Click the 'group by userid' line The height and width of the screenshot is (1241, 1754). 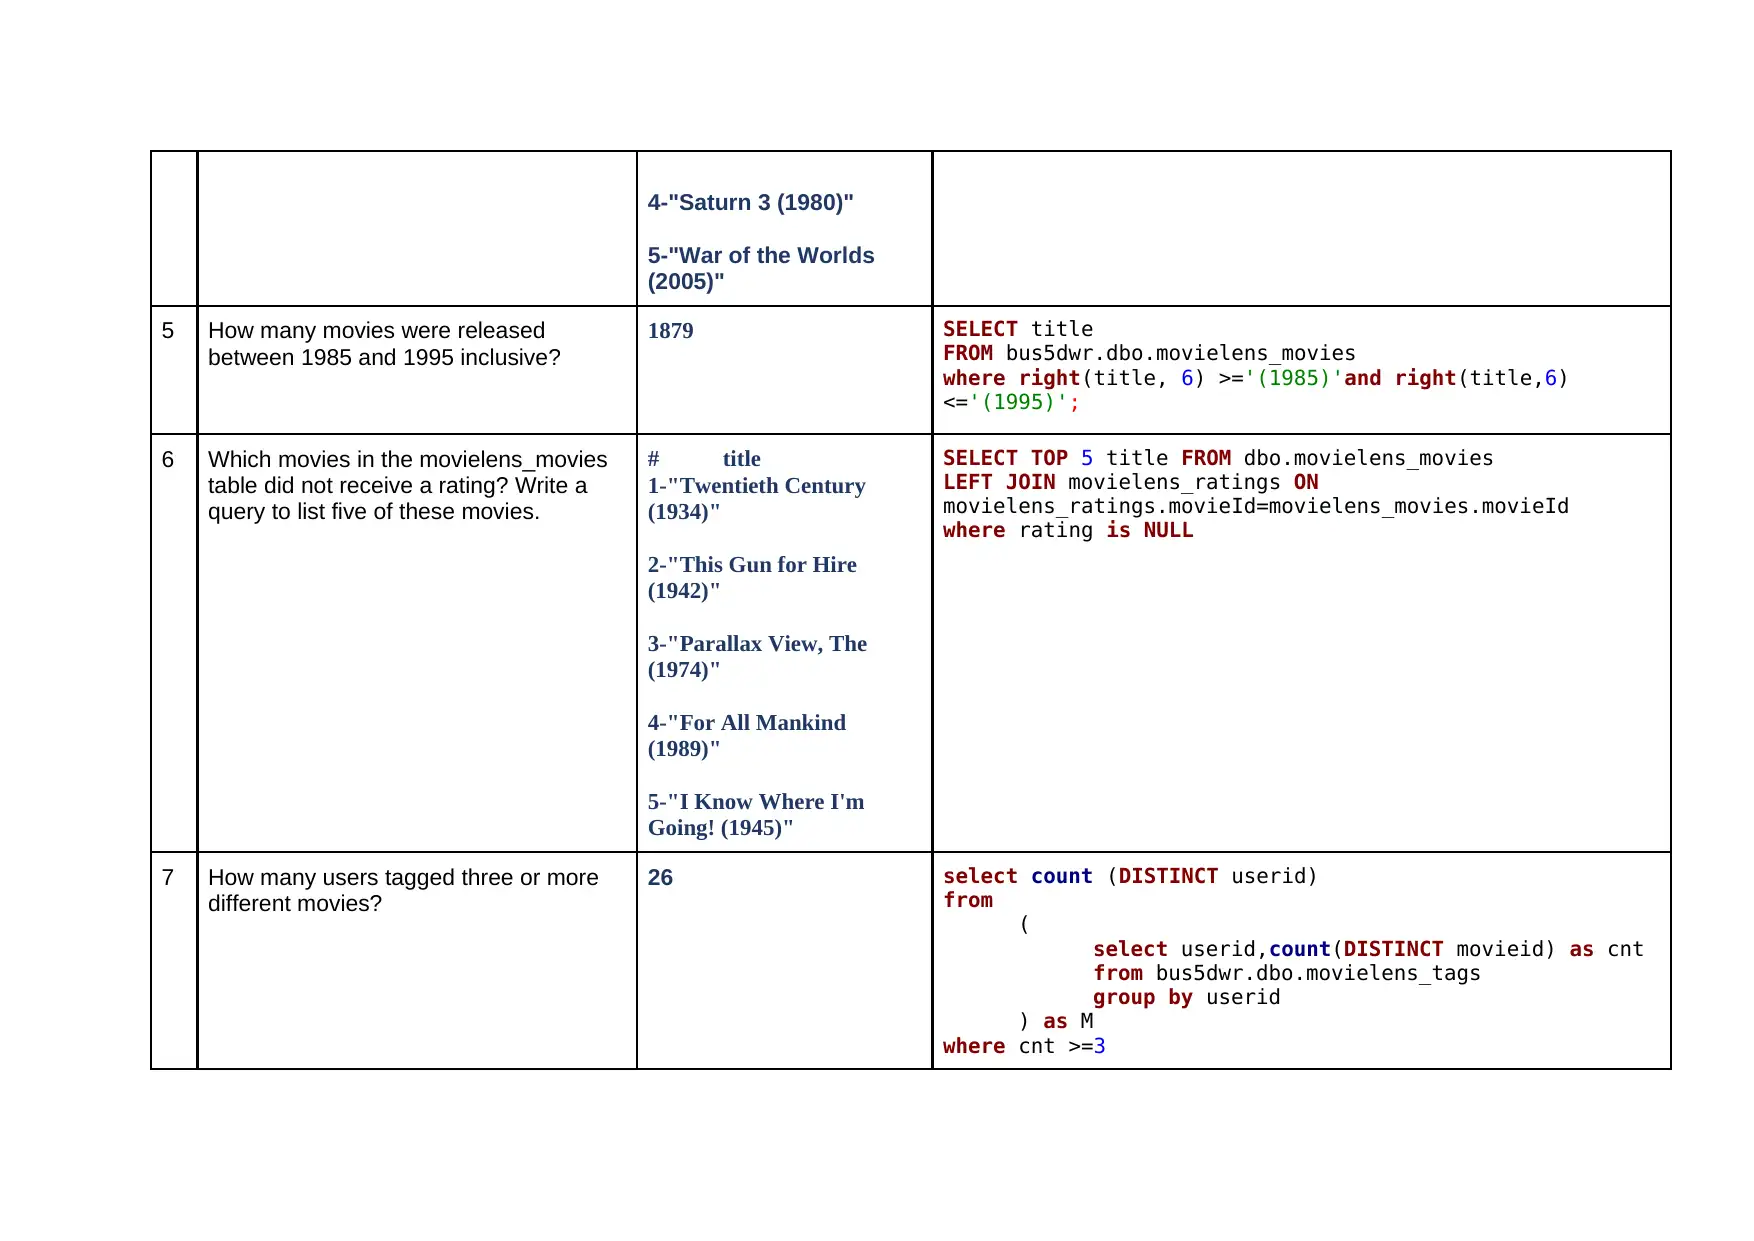pos(1186,997)
